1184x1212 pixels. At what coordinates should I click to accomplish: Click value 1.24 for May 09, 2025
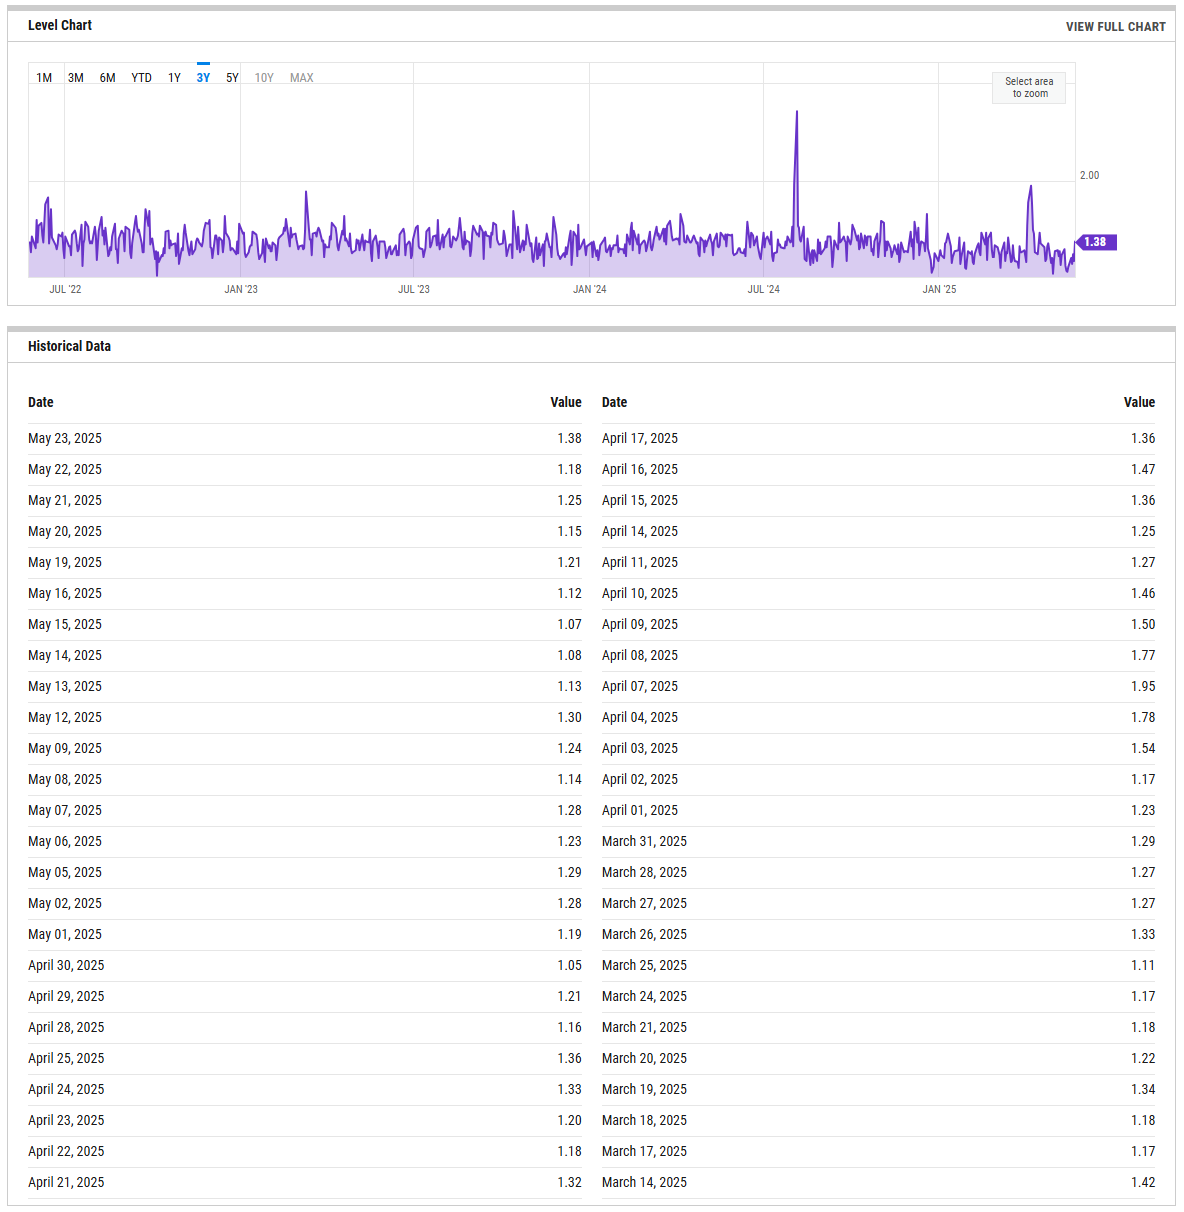tap(570, 748)
